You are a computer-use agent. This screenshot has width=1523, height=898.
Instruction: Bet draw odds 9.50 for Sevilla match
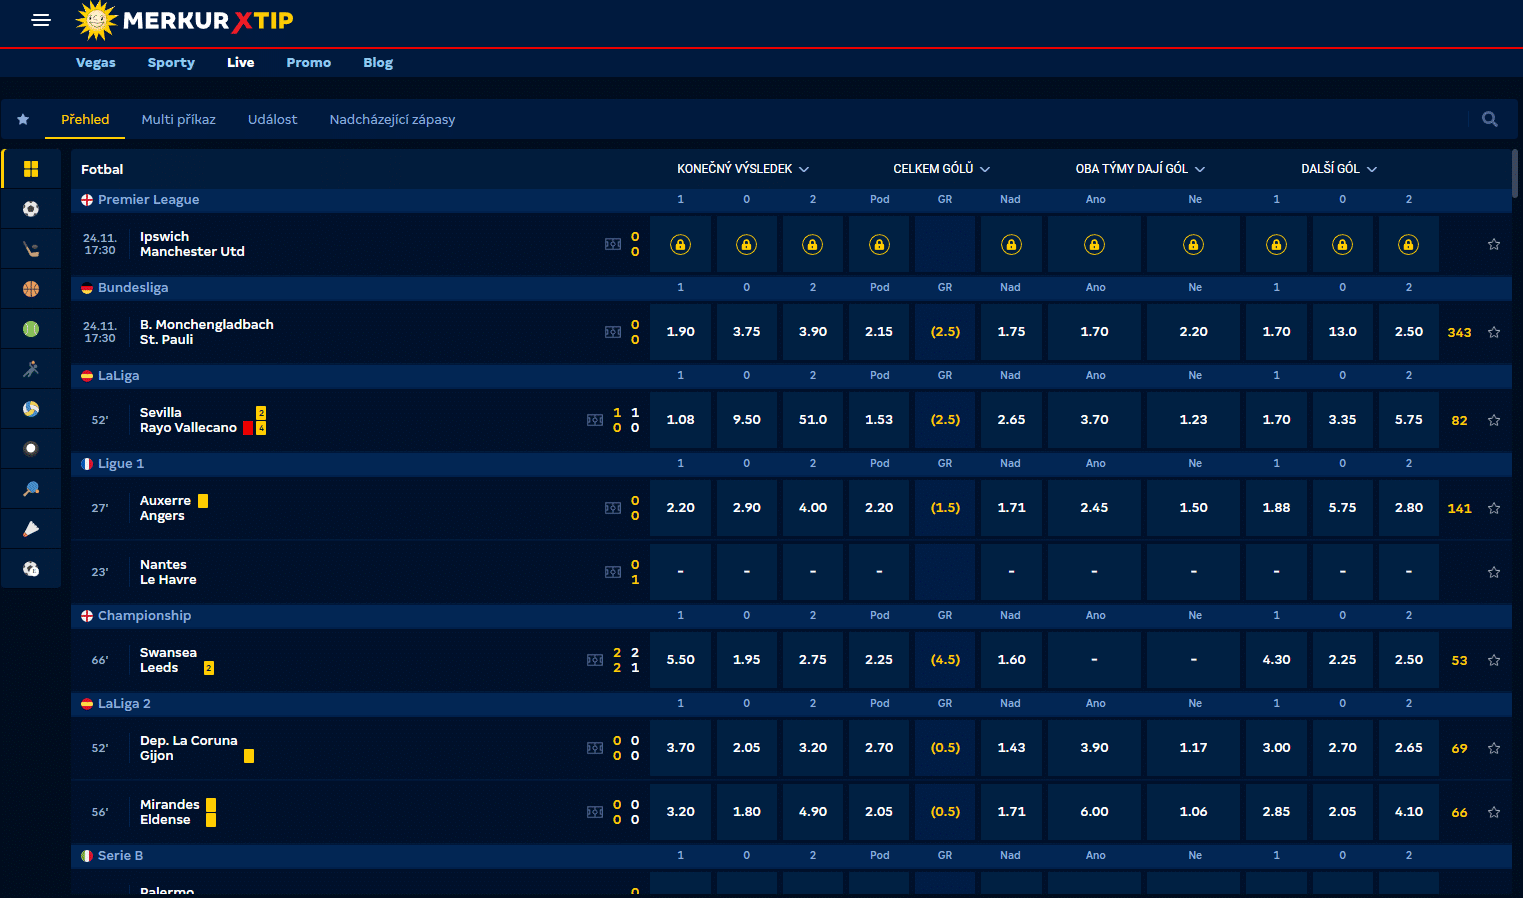coord(747,420)
